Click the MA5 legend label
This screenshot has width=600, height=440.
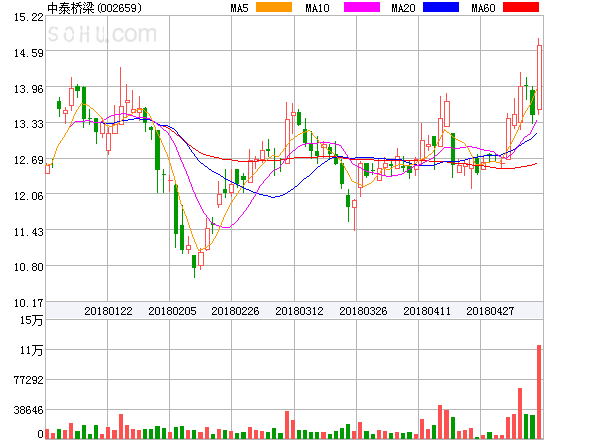coord(240,8)
